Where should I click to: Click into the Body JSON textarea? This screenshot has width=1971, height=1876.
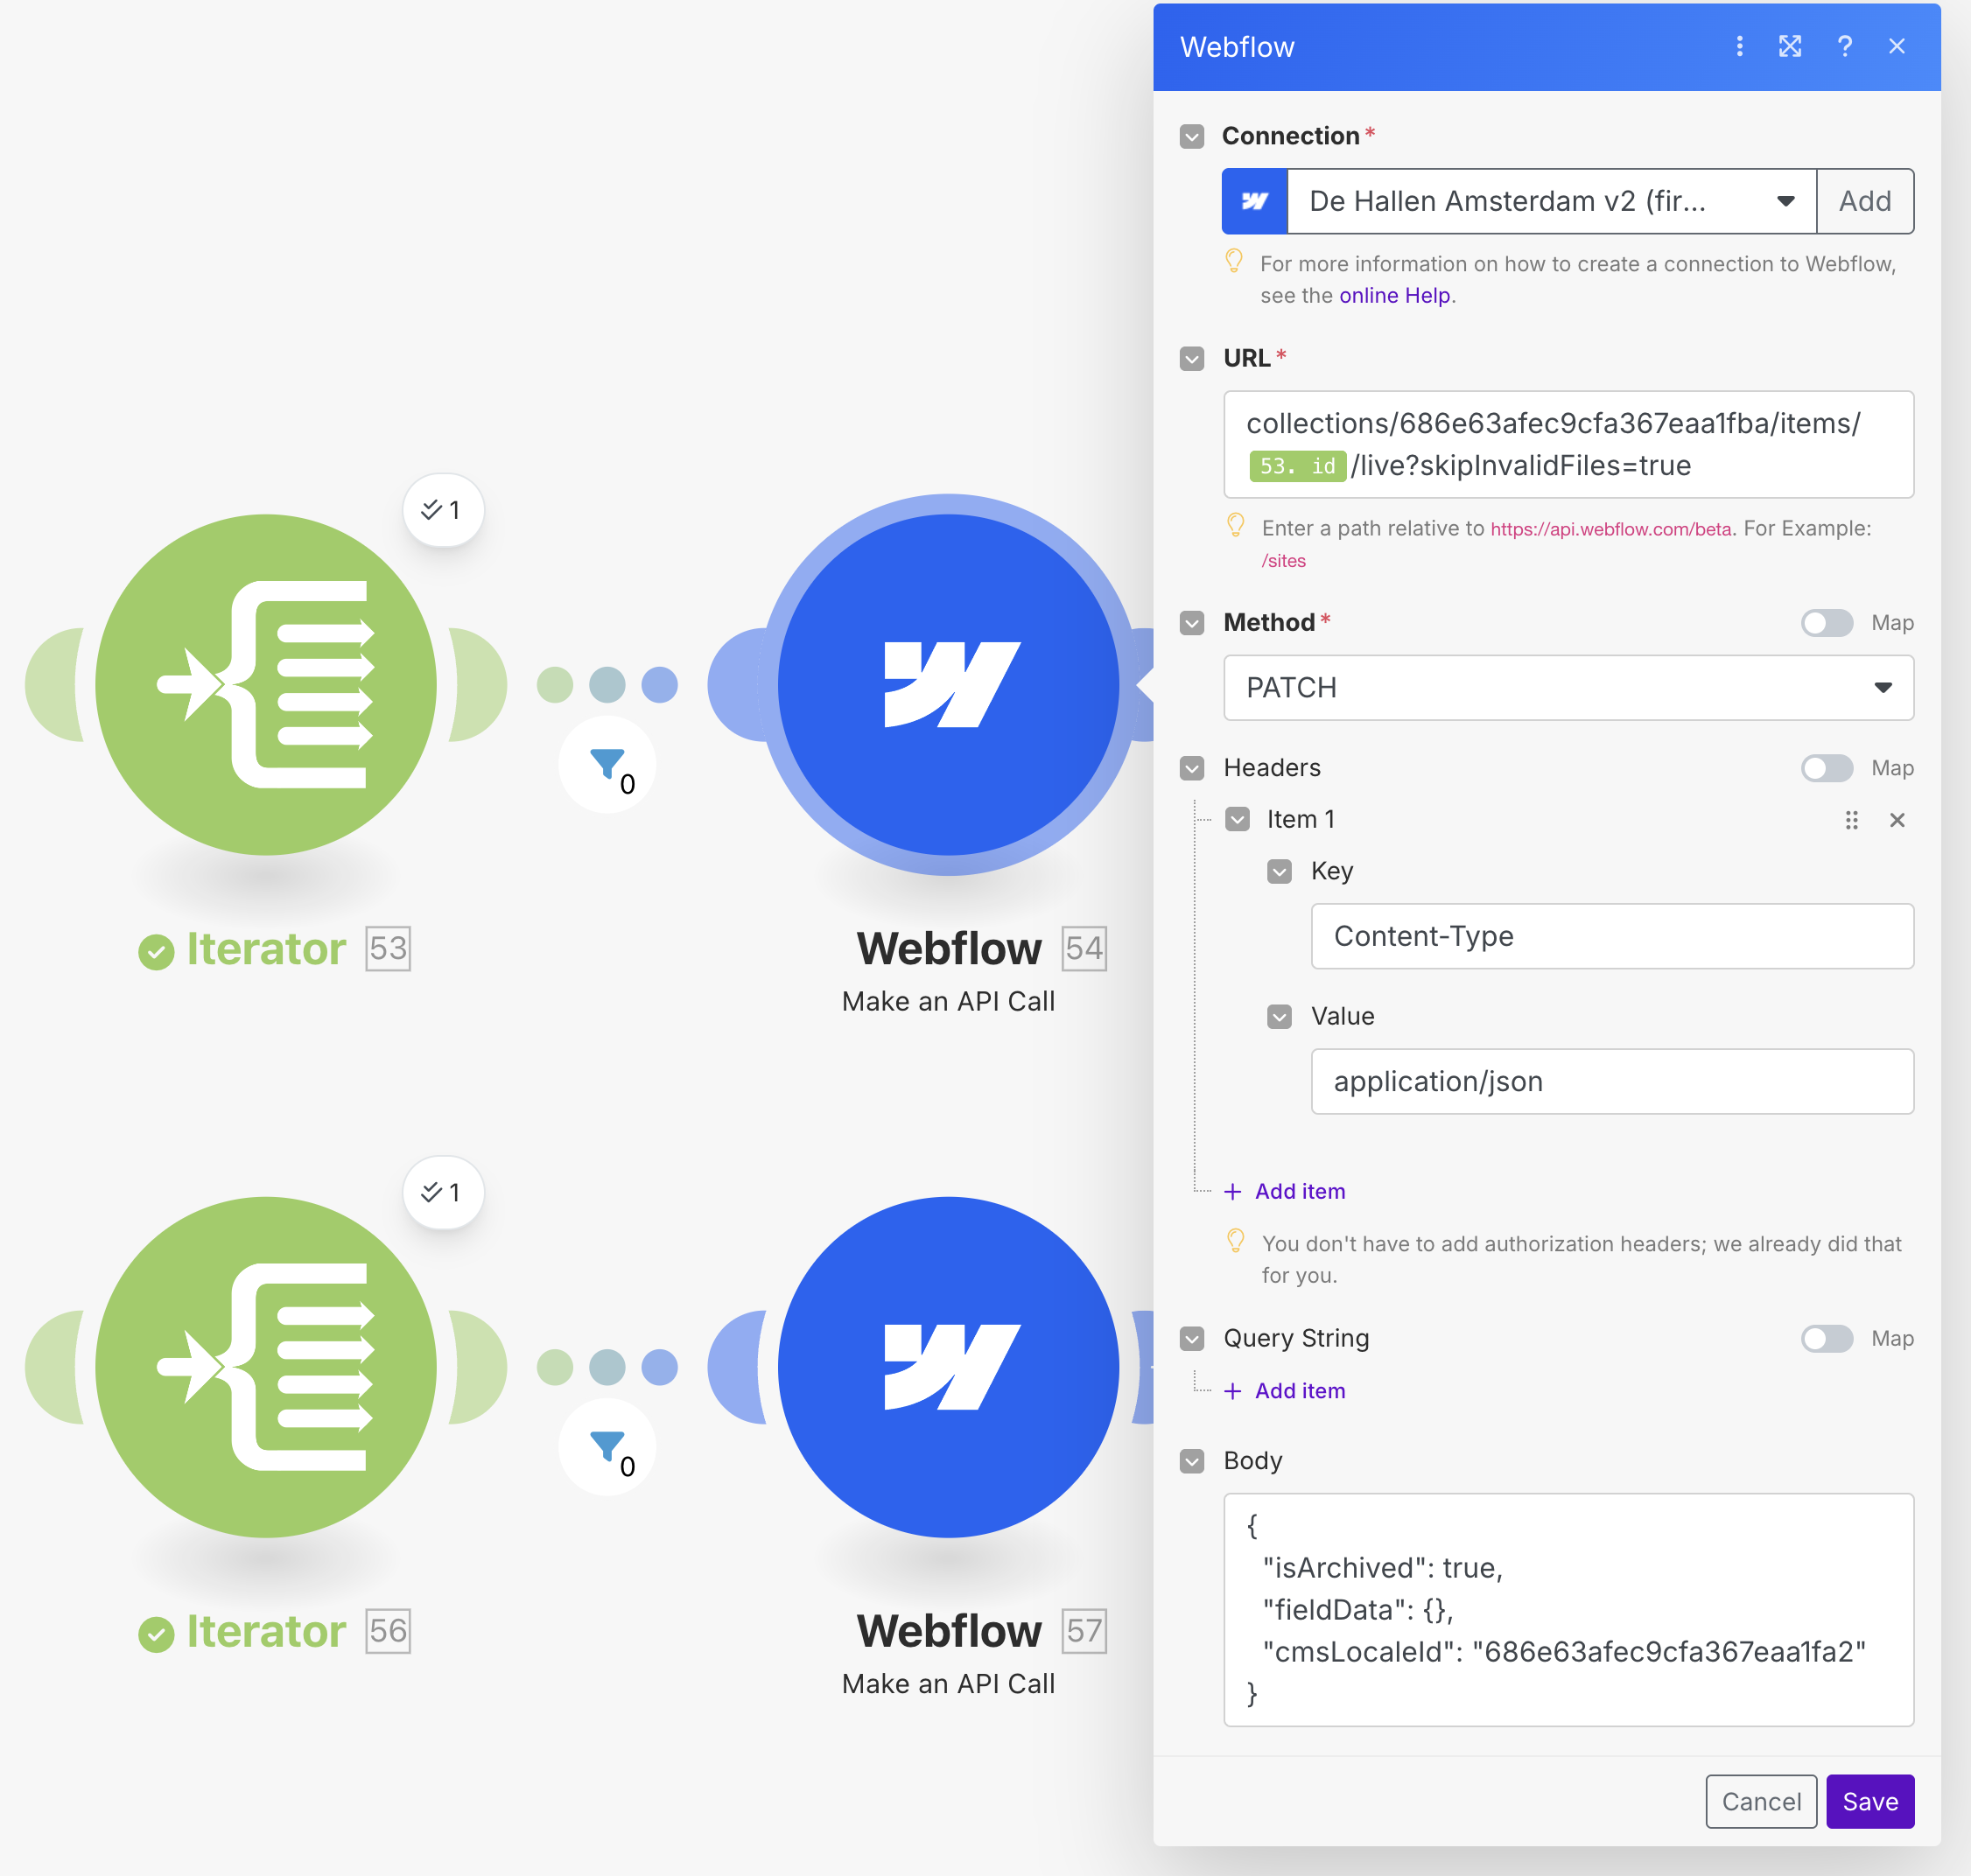(x=1568, y=1609)
